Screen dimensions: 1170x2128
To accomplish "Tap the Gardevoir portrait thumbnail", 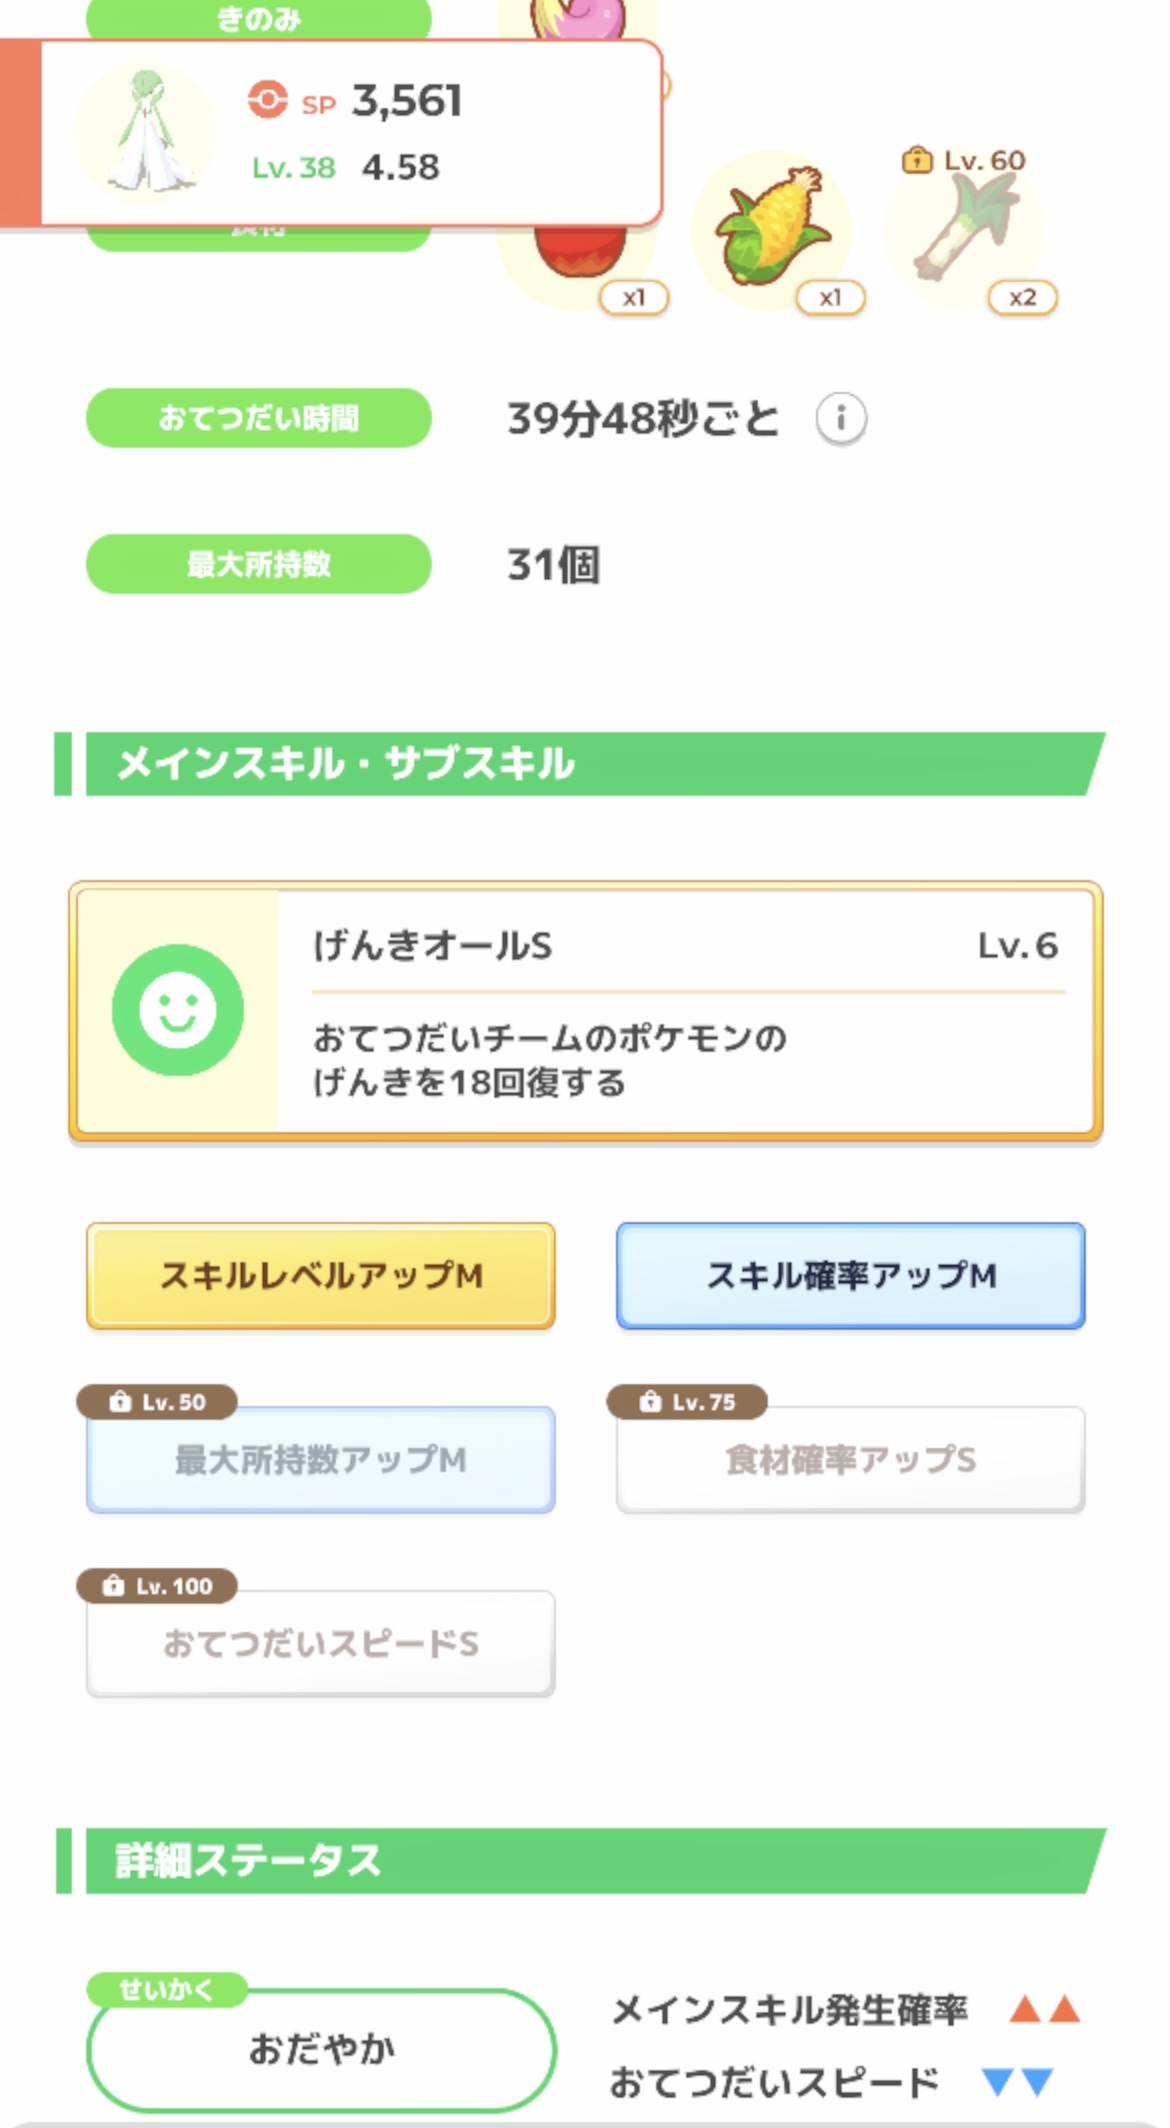I will (x=146, y=131).
